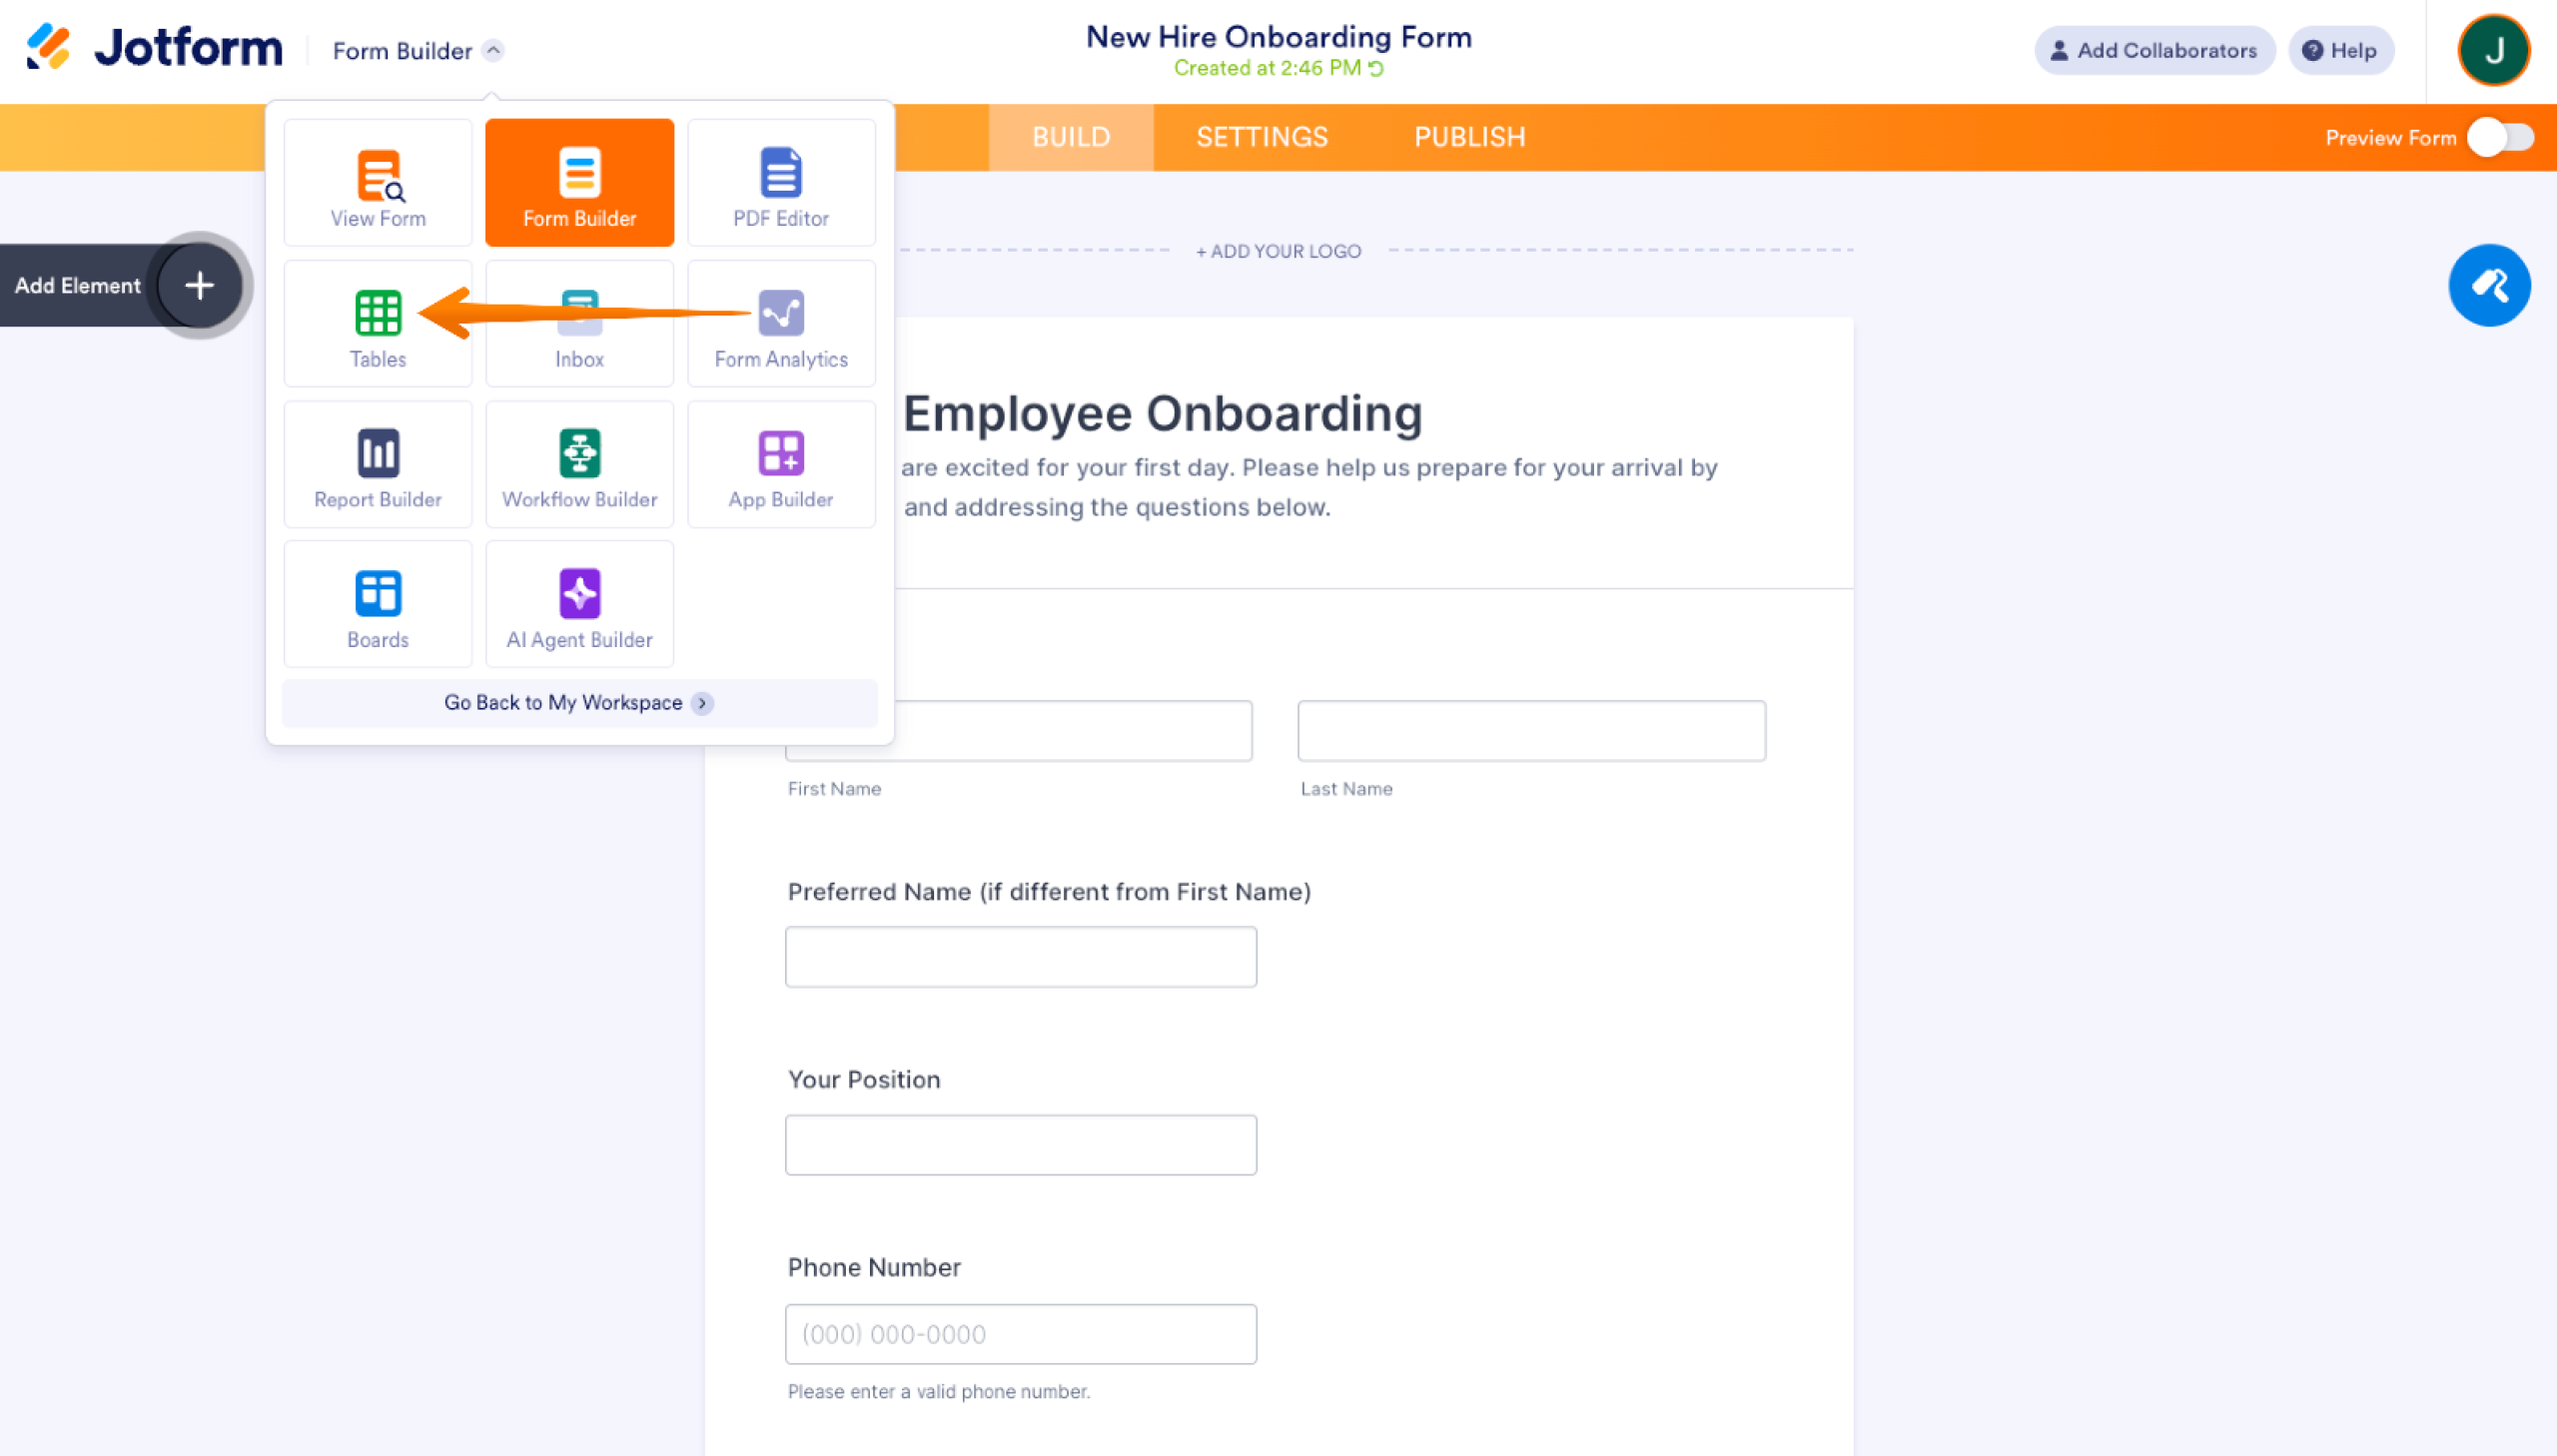The height and width of the screenshot is (1456, 2557).
Task: Open Jotform Tables from the product menu
Action: pos(378,322)
